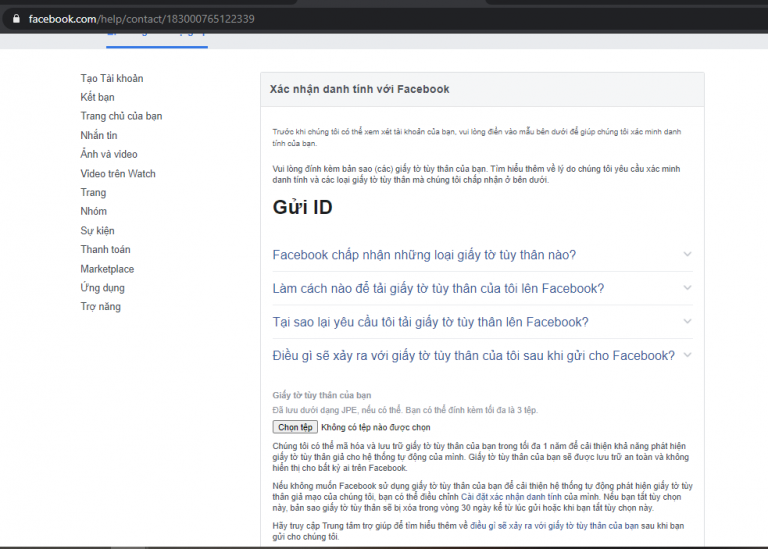768x549 pixels.
Task: Click chevron beside "Facebook chấp nhận" question
Action: pos(687,254)
